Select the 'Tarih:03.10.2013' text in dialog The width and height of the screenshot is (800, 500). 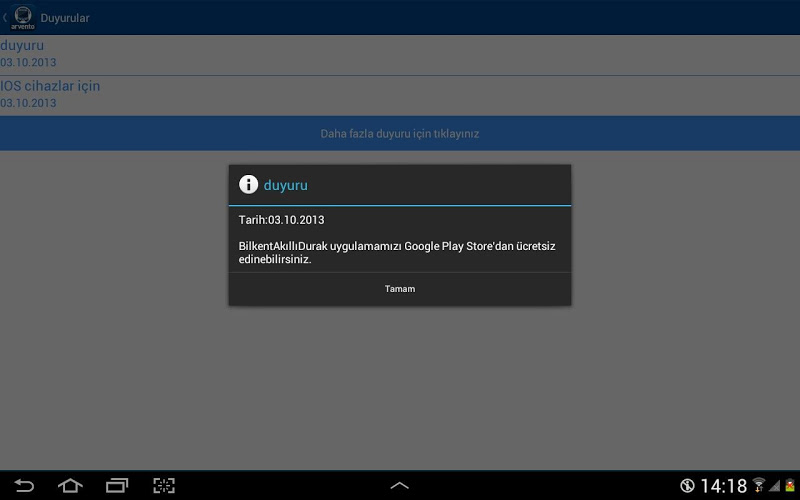click(x=282, y=220)
